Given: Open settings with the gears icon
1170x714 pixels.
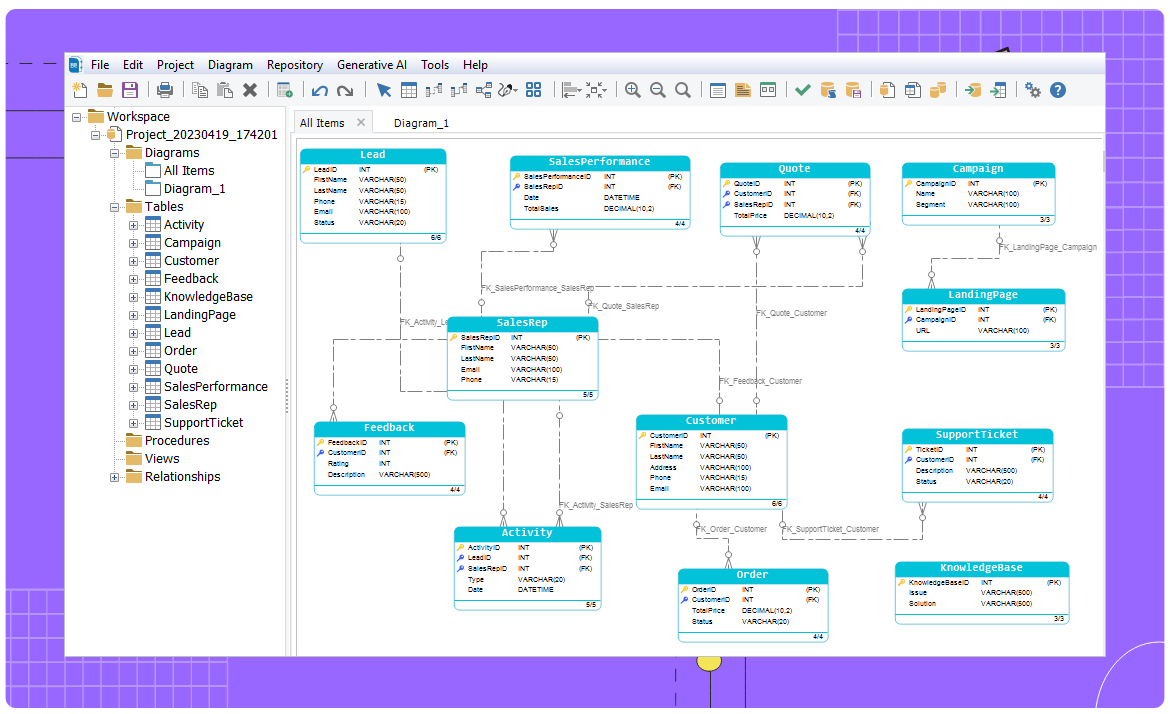Looking at the screenshot, I should tap(1033, 90).
